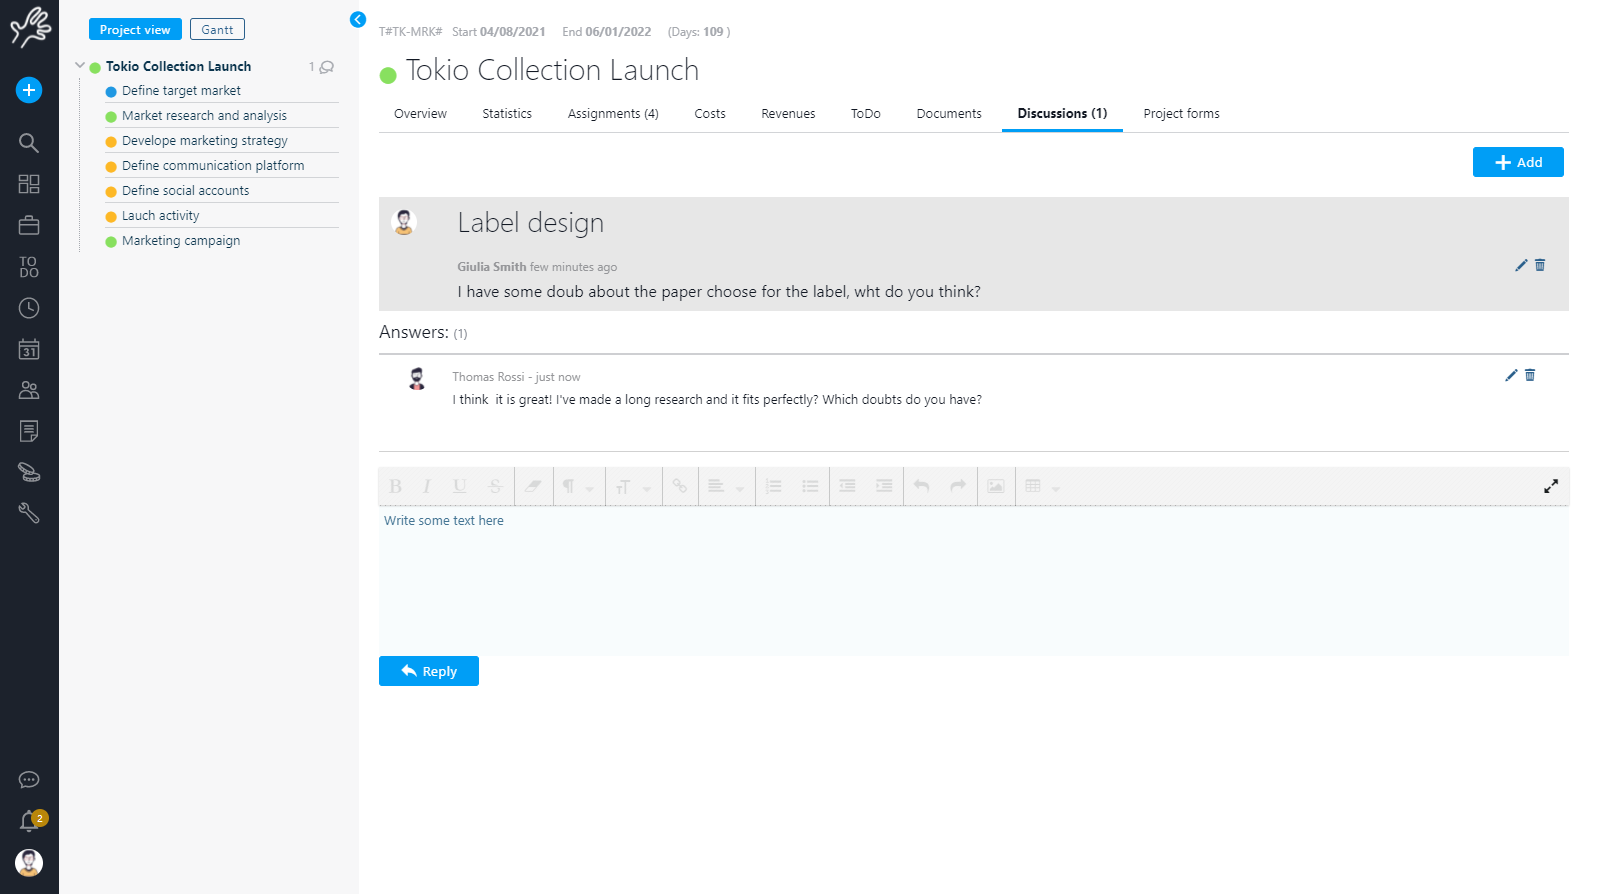Viewport: 1599px width, 894px height.
Task: Open the text alignment dropdown
Action: click(x=725, y=486)
